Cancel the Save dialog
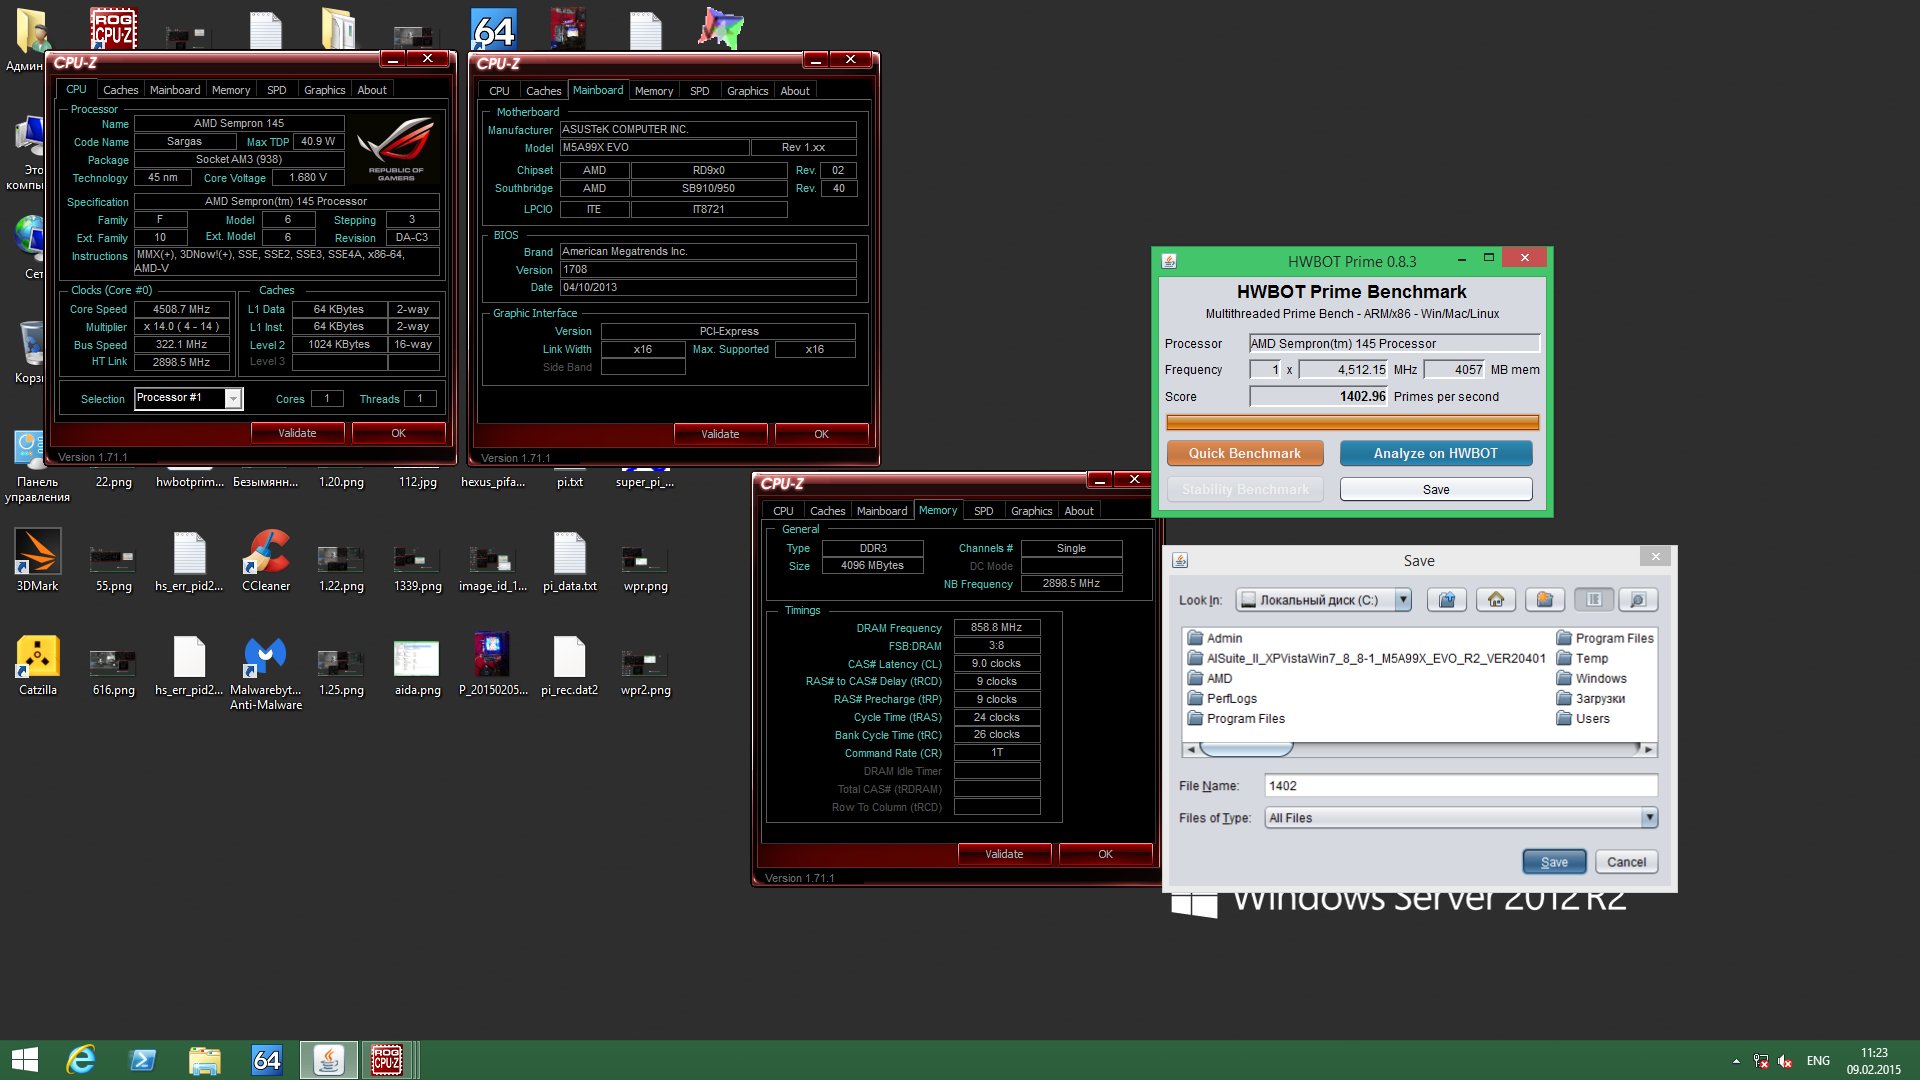Image resolution: width=1920 pixels, height=1080 pixels. point(1626,862)
